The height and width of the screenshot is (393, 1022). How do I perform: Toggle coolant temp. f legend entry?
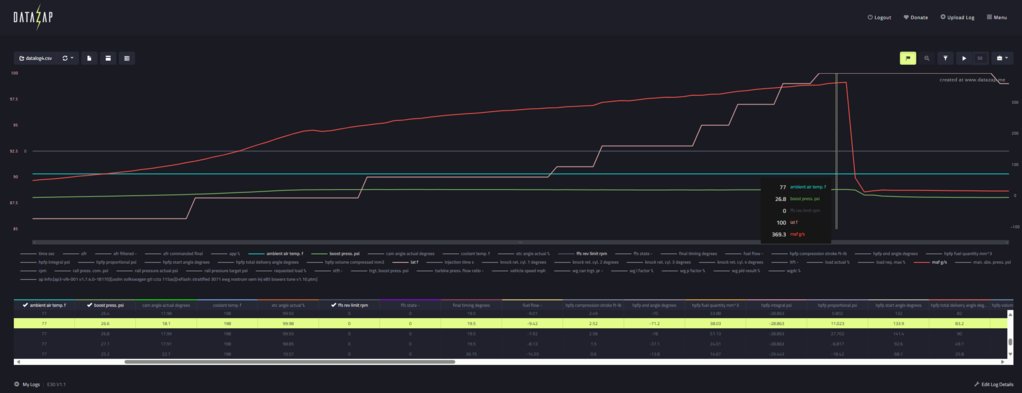tap(466, 254)
